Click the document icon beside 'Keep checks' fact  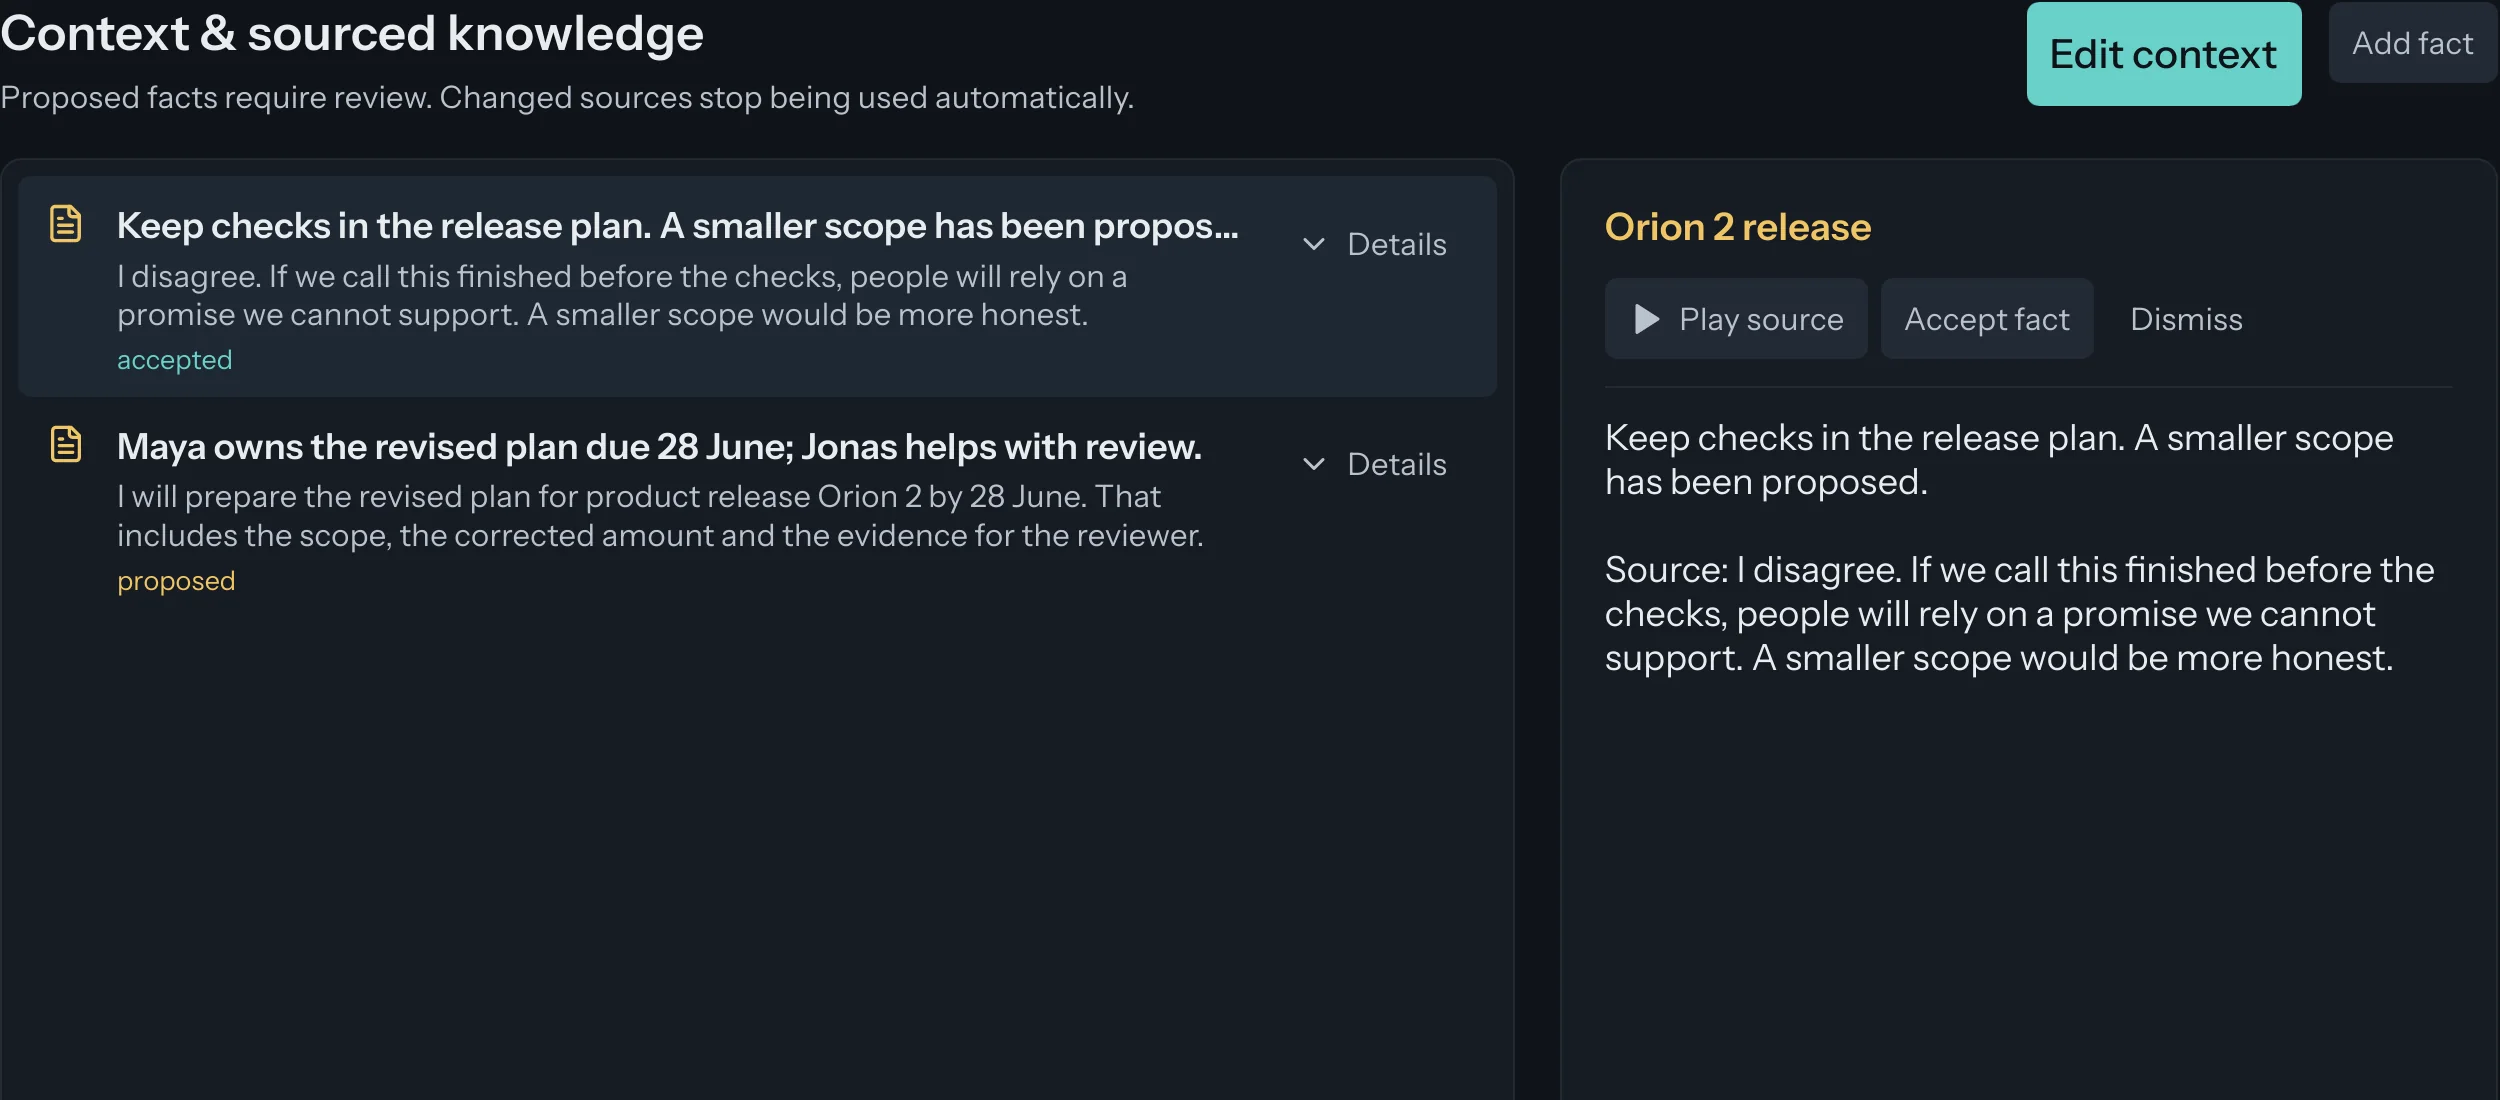66,224
